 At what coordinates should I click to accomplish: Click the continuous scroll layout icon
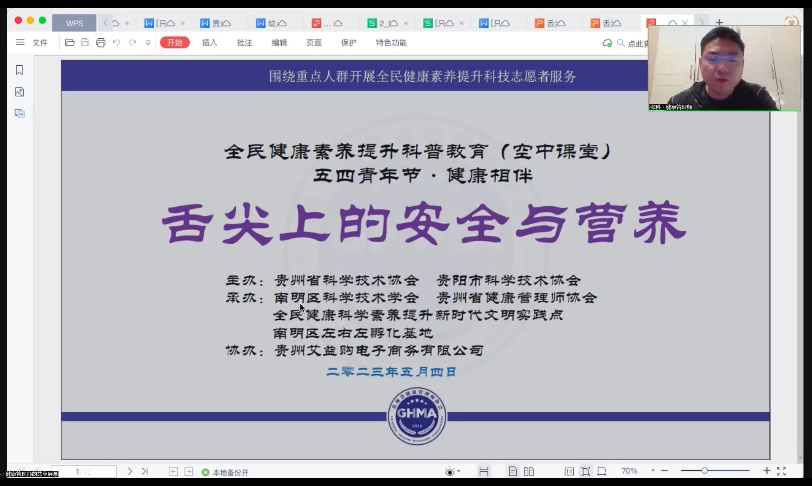pos(484,471)
